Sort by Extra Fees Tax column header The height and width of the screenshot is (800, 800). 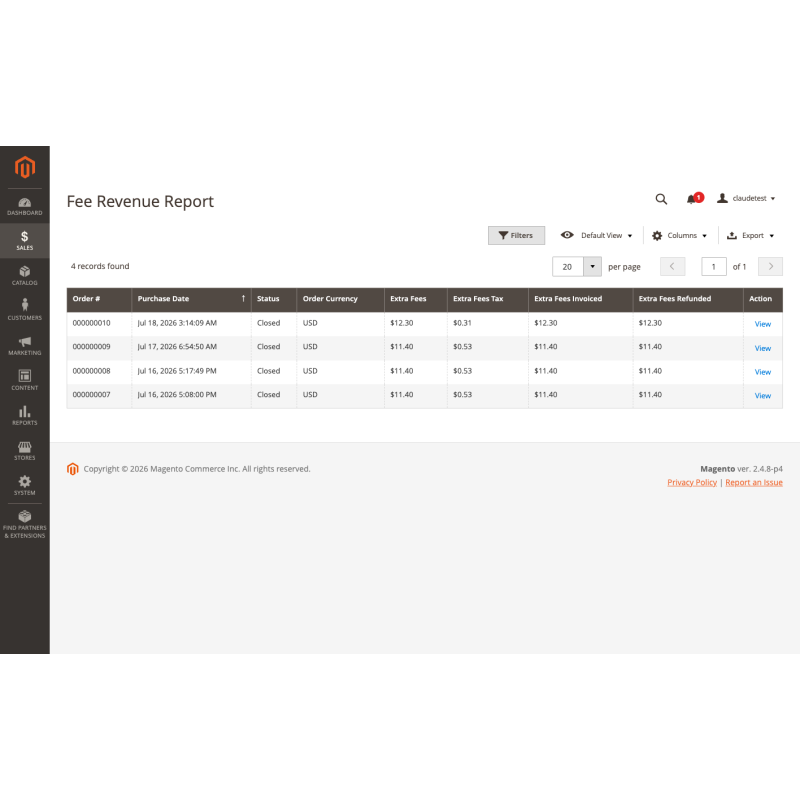tap(487, 299)
